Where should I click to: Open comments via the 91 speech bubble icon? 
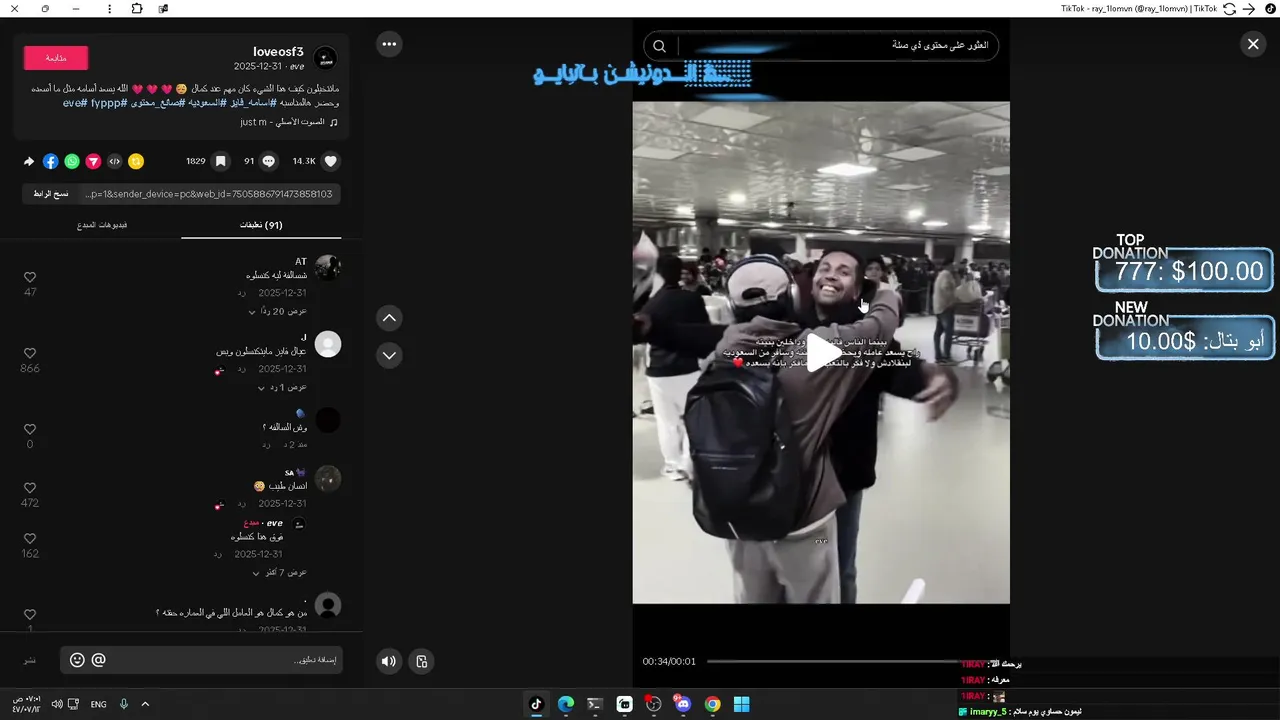pos(269,161)
